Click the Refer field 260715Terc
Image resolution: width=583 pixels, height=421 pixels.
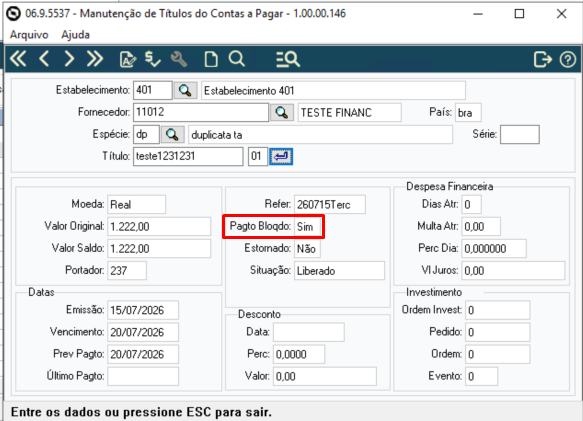[x=329, y=204]
